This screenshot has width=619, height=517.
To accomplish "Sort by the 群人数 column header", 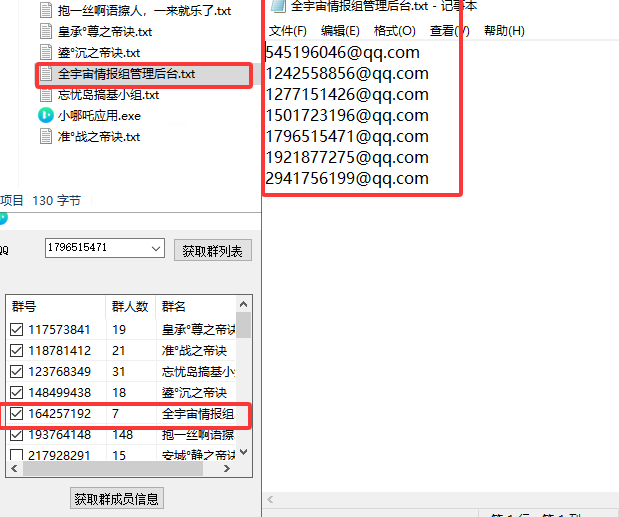I will point(131,307).
